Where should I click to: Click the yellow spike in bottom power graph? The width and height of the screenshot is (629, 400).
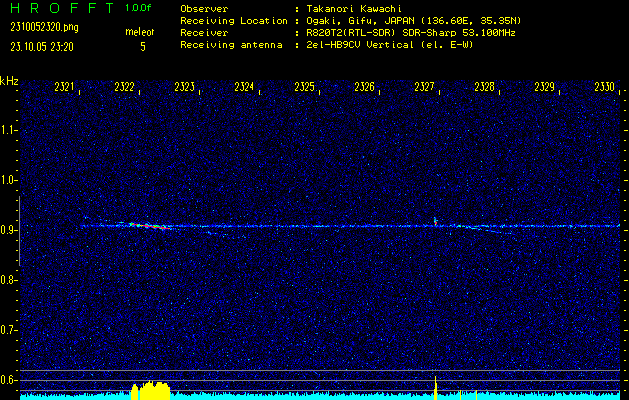click(x=436, y=385)
